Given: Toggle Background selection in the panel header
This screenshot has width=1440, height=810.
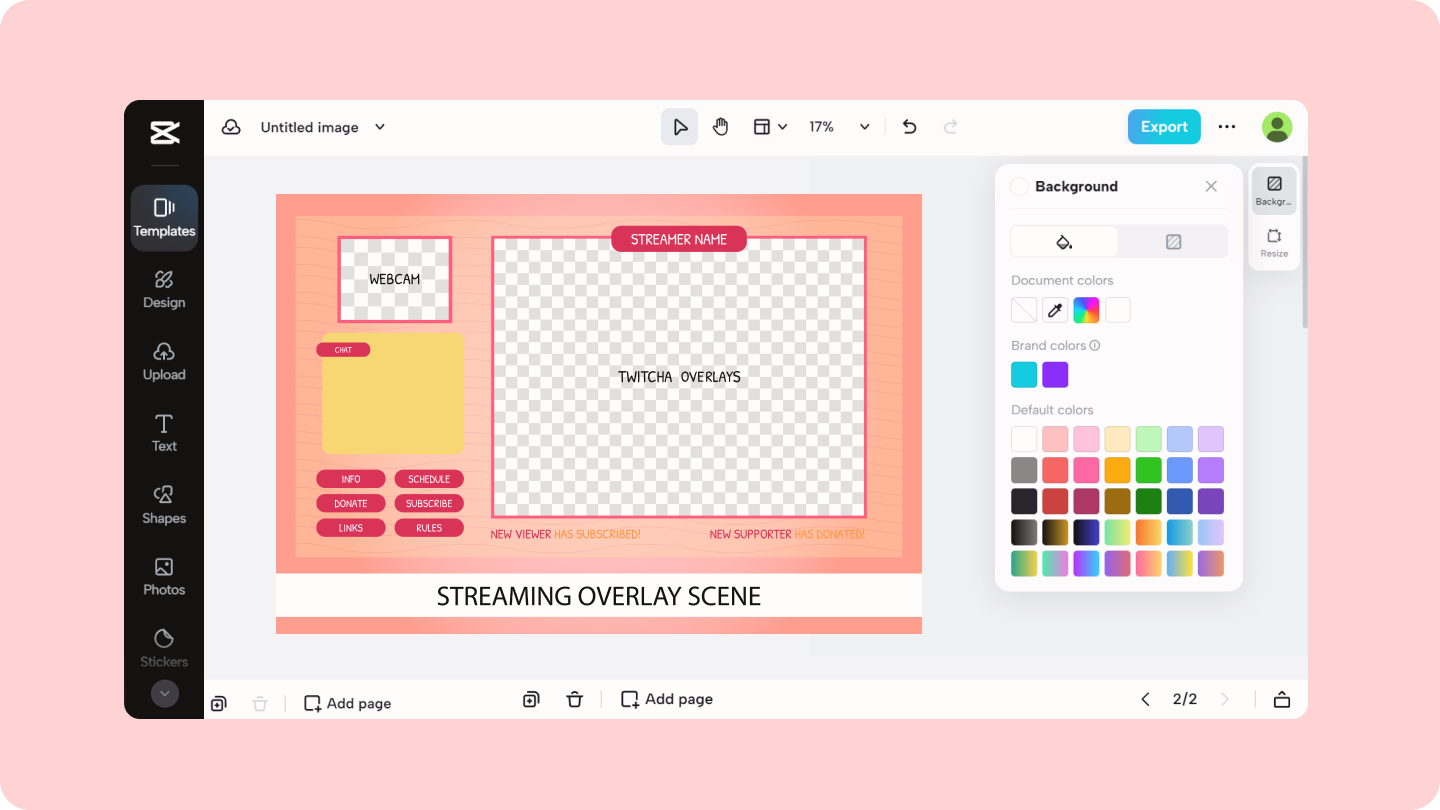Looking at the screenshot, I should coord(1019,186).
